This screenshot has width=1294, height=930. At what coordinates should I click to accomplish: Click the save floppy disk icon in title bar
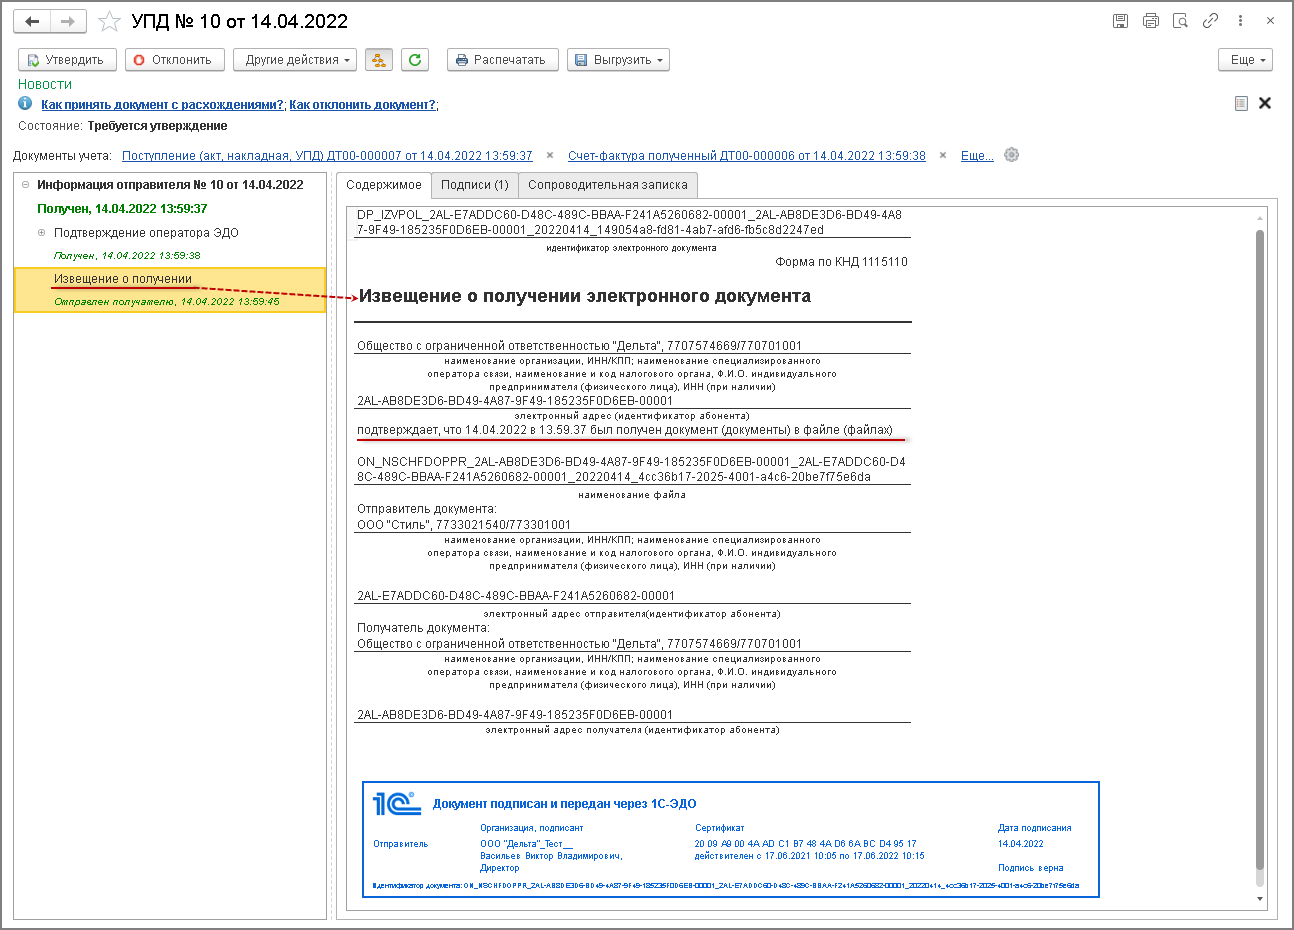coord(1120,21)
